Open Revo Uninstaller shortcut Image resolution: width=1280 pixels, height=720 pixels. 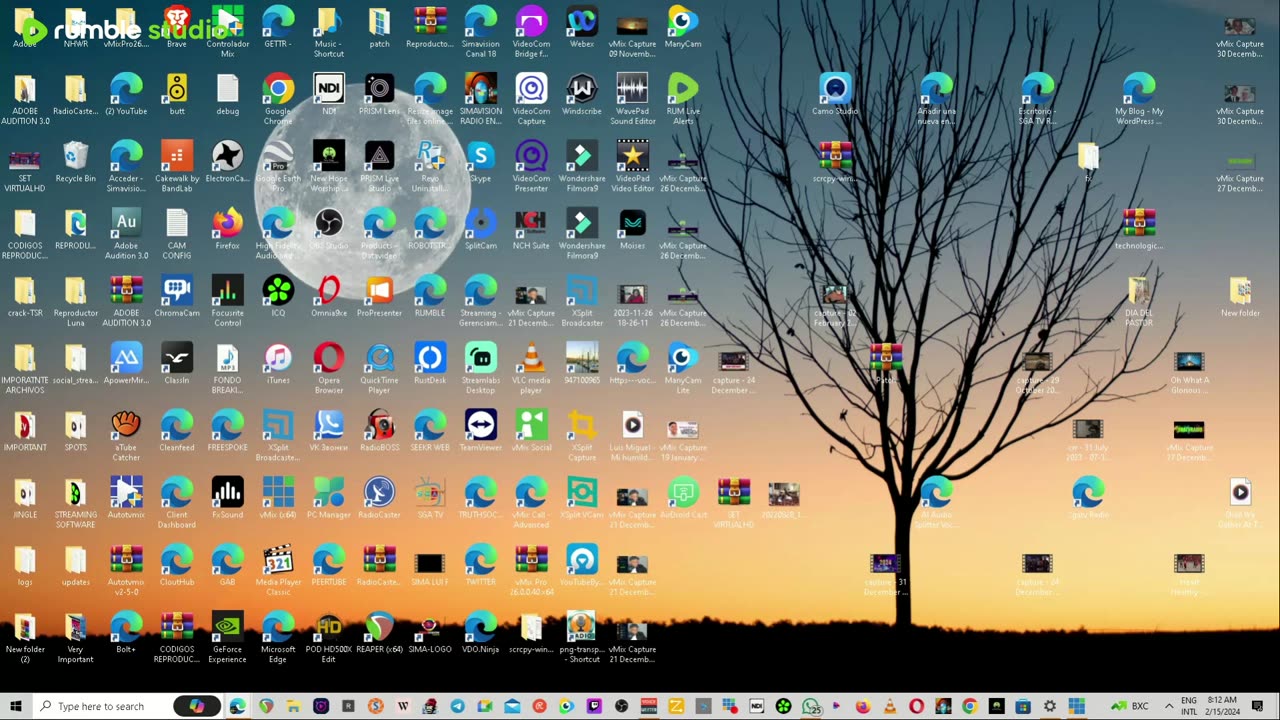(430, 165)
